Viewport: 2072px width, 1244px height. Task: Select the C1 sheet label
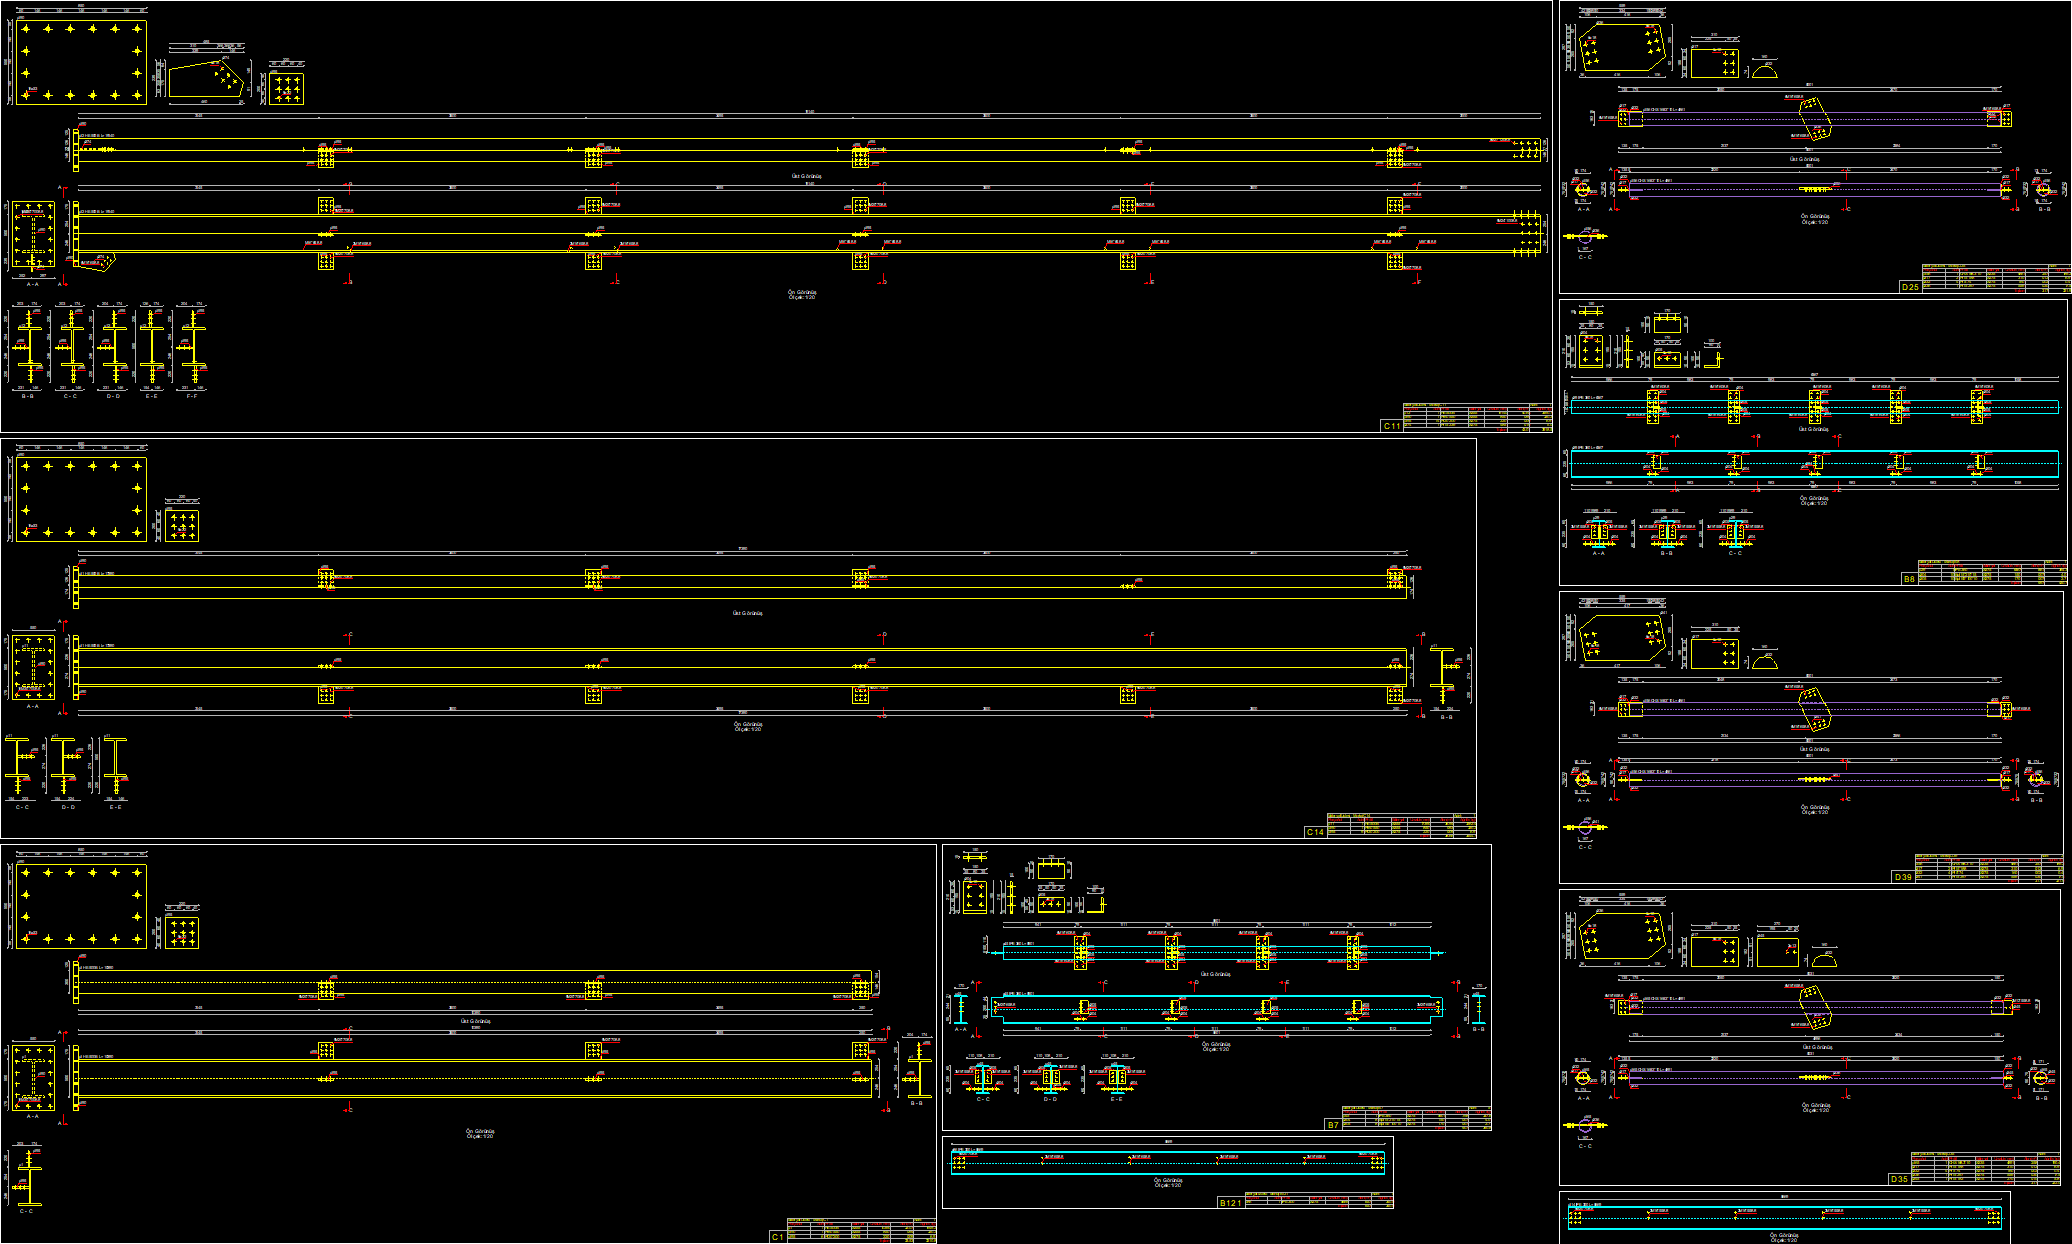tap(777, 1237)
